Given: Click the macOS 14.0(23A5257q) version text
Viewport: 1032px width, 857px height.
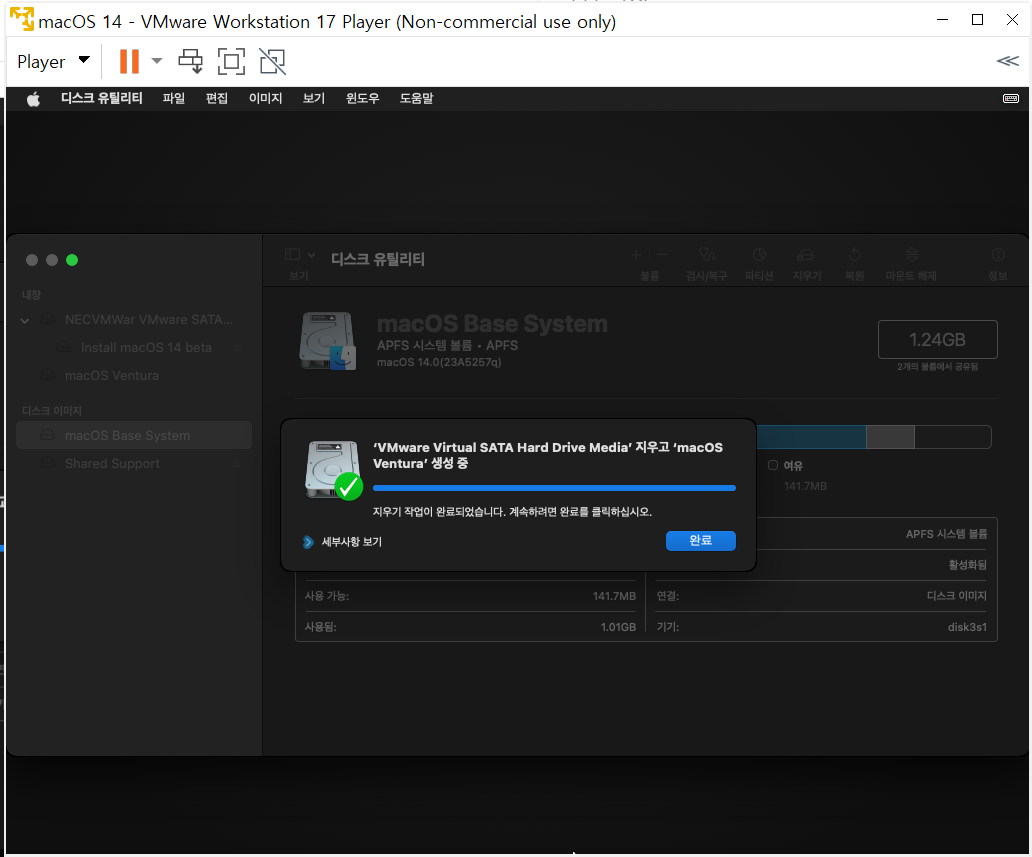Looking at the screenshot, I should coord(439,362).
